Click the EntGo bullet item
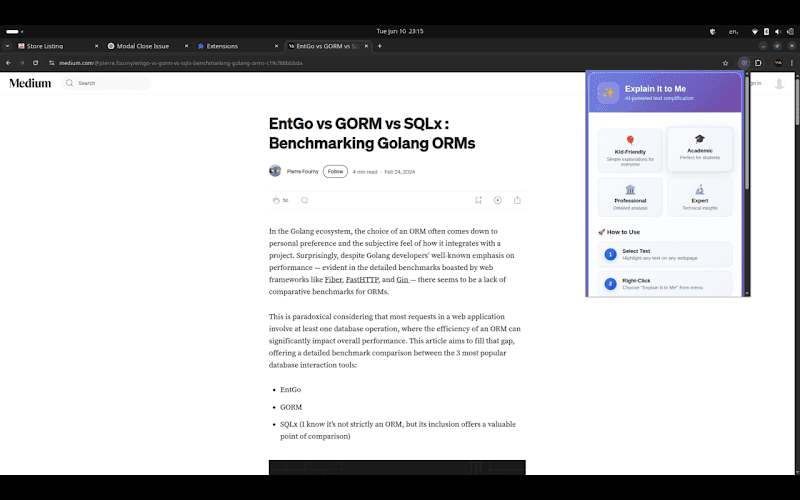800x500 pixels. point(290,389)
